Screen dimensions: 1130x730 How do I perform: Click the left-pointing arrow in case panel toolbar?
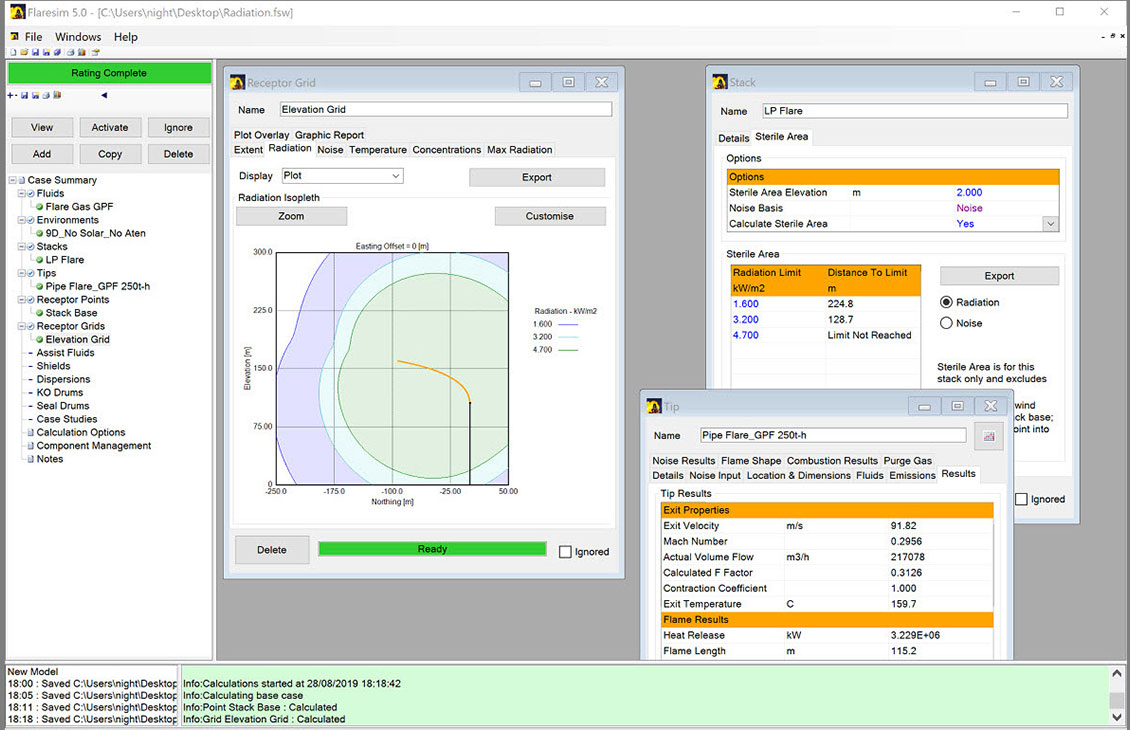[104, 95]
